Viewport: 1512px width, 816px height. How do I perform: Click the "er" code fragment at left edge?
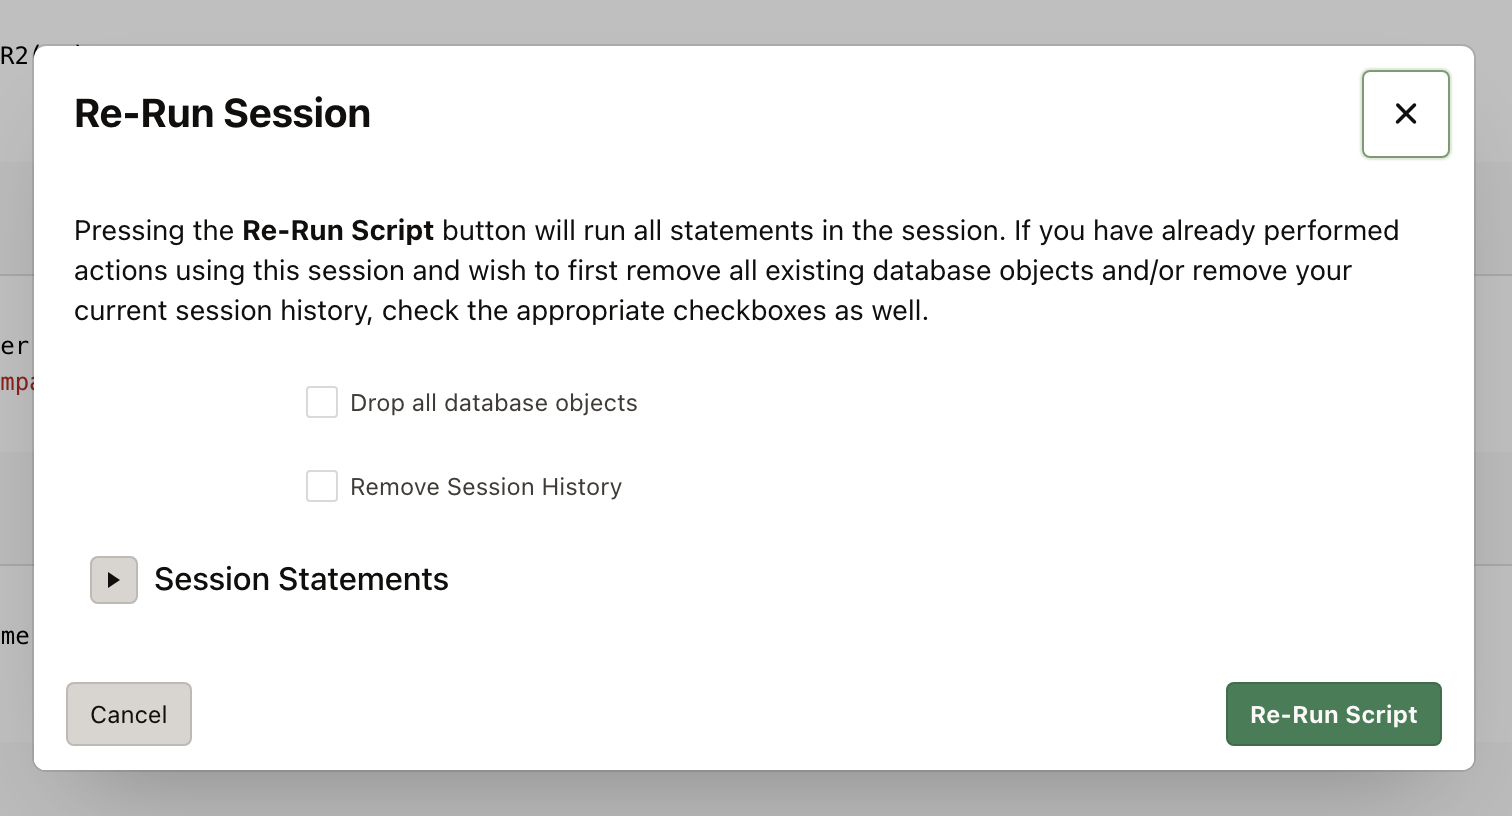tap(14, 347)
